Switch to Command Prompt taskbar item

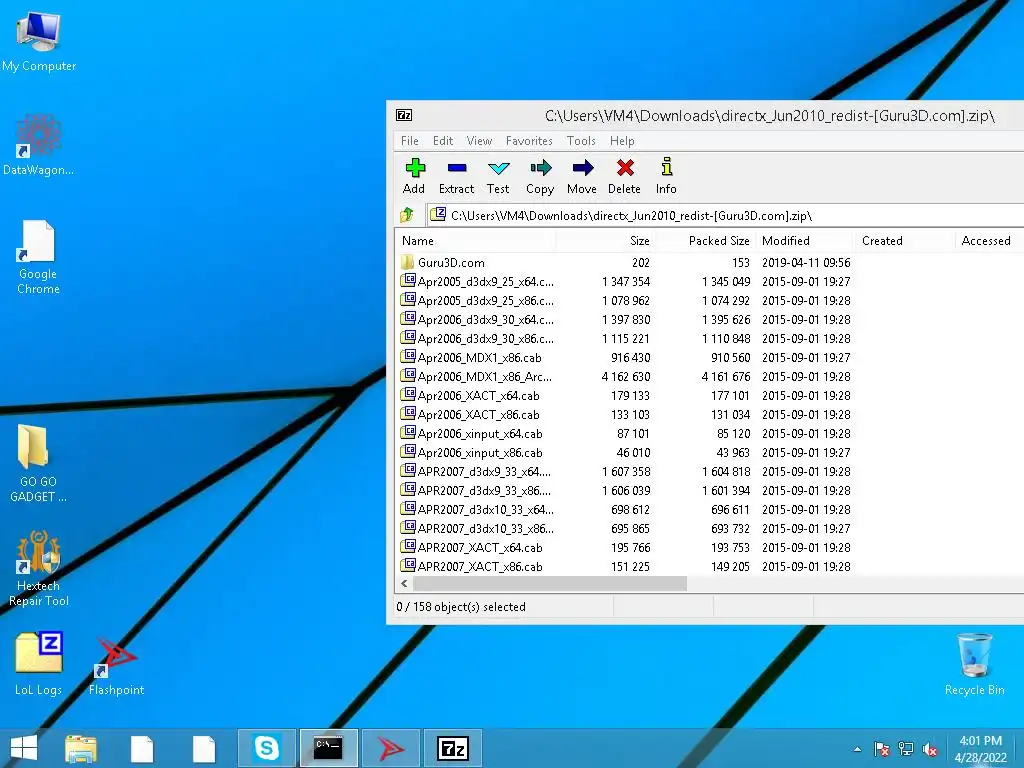pos(328,748)
